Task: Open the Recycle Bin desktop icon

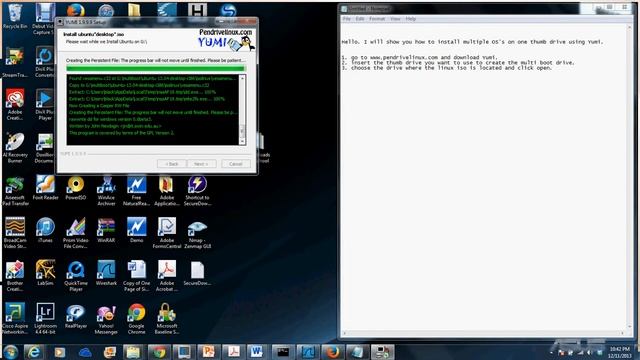Action: (15, 16)
